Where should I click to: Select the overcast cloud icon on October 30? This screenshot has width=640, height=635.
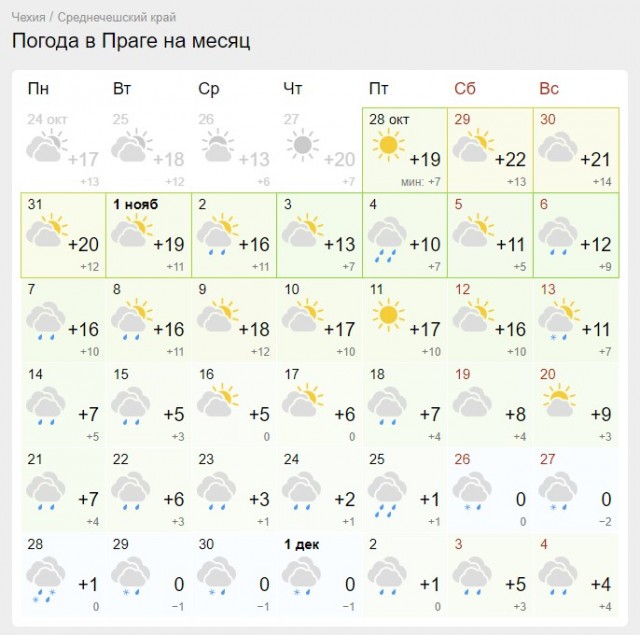[558, 147]
